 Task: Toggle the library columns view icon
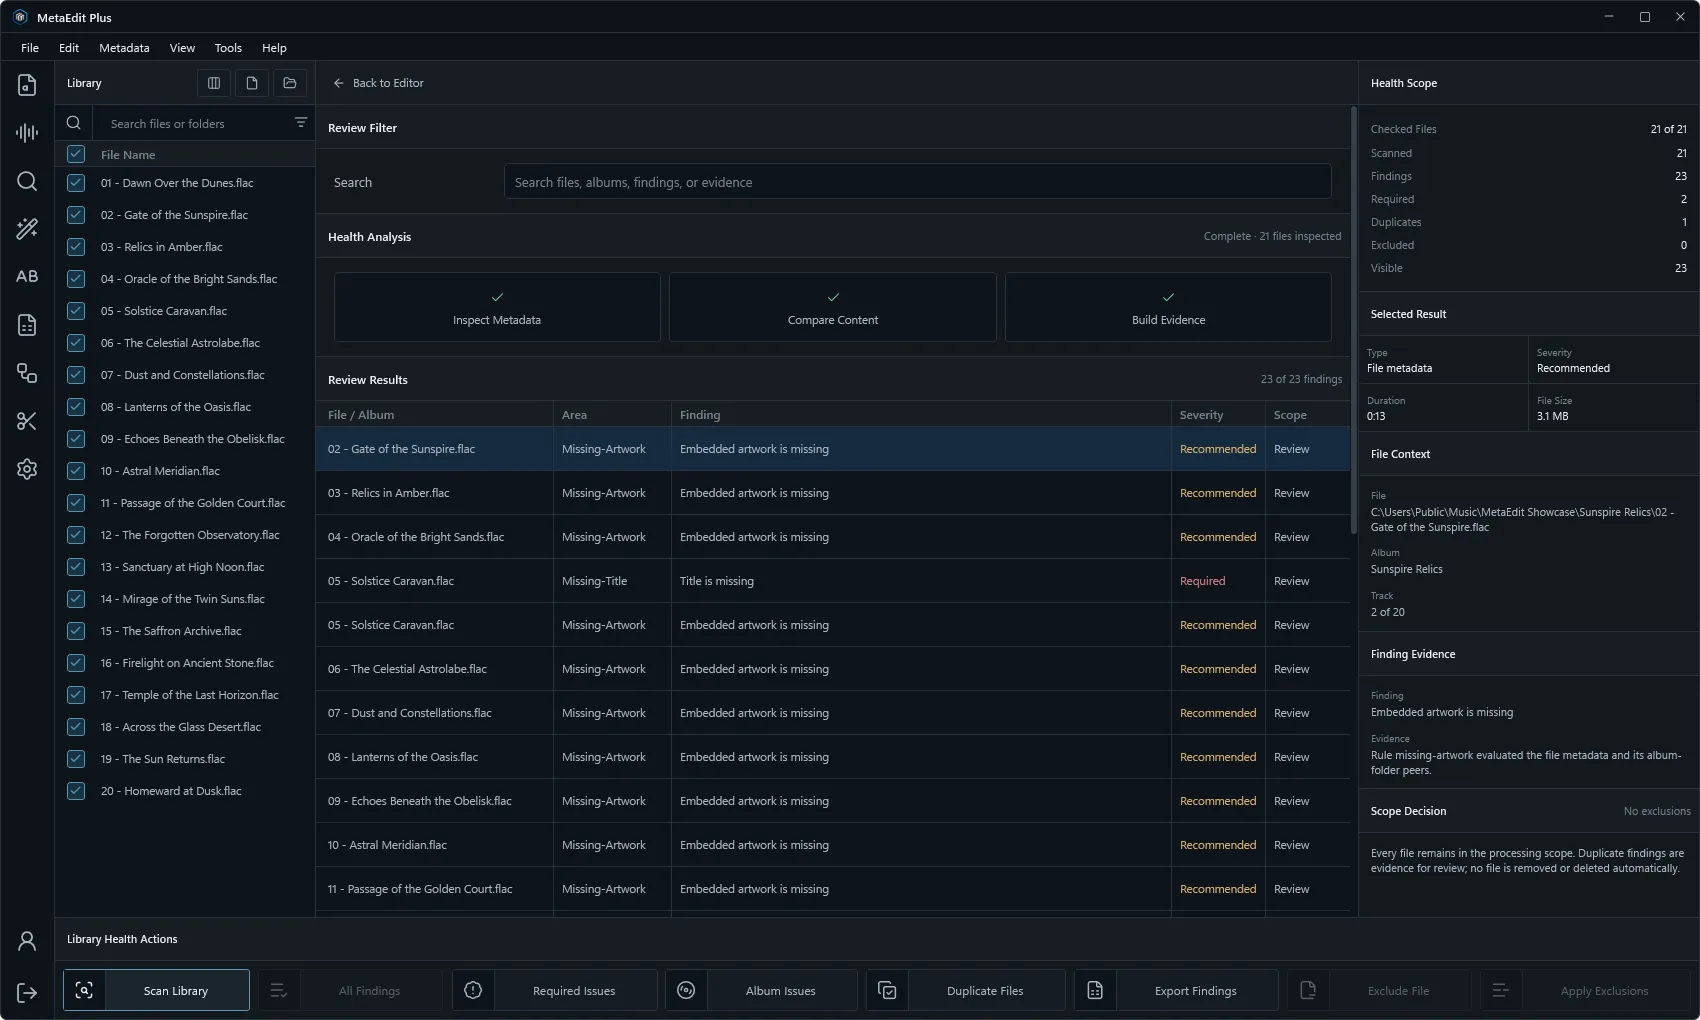click(x=214, y=83)
